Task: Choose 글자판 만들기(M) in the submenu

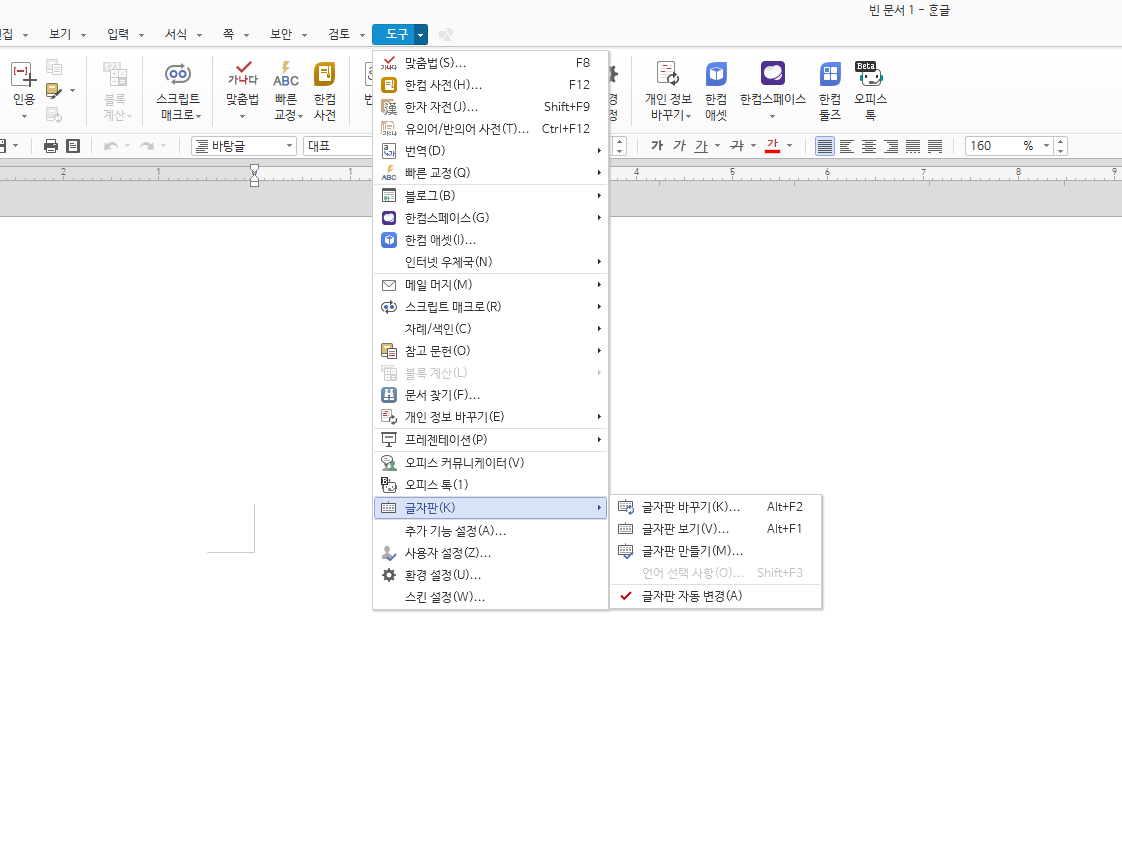Action: (x=716, y=551)
